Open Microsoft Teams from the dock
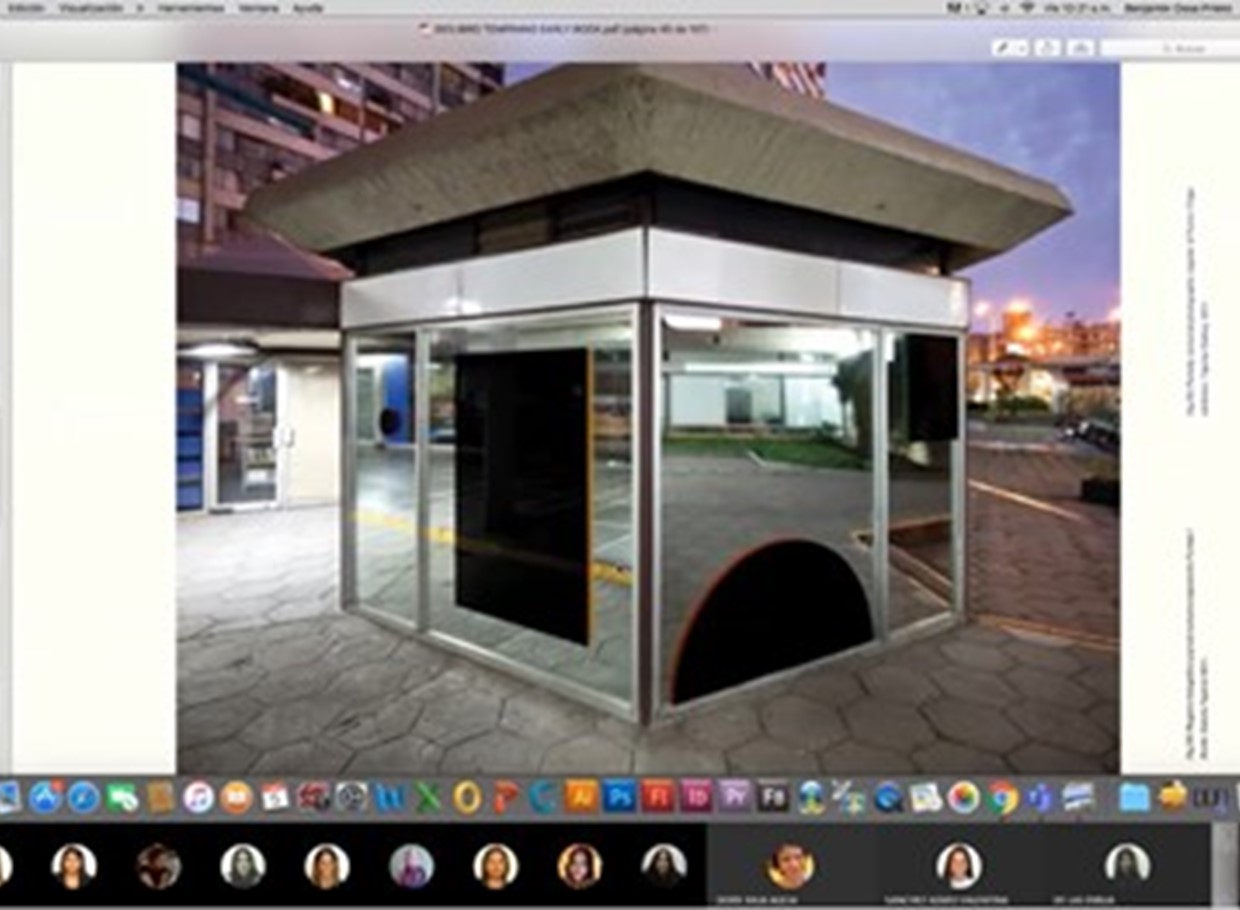Image resolution: width=1240 pixels, height=910 pixels. coord(1040,797)
